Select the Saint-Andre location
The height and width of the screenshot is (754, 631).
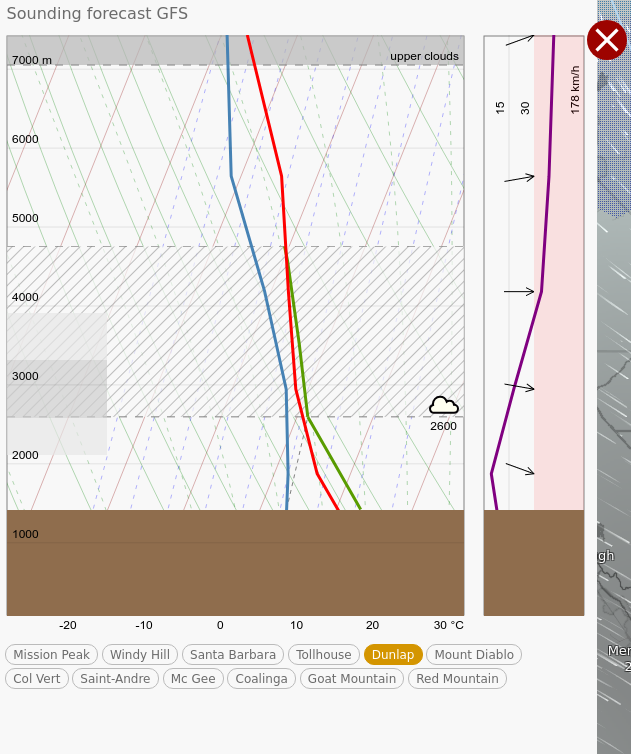(x=115, y=679)
